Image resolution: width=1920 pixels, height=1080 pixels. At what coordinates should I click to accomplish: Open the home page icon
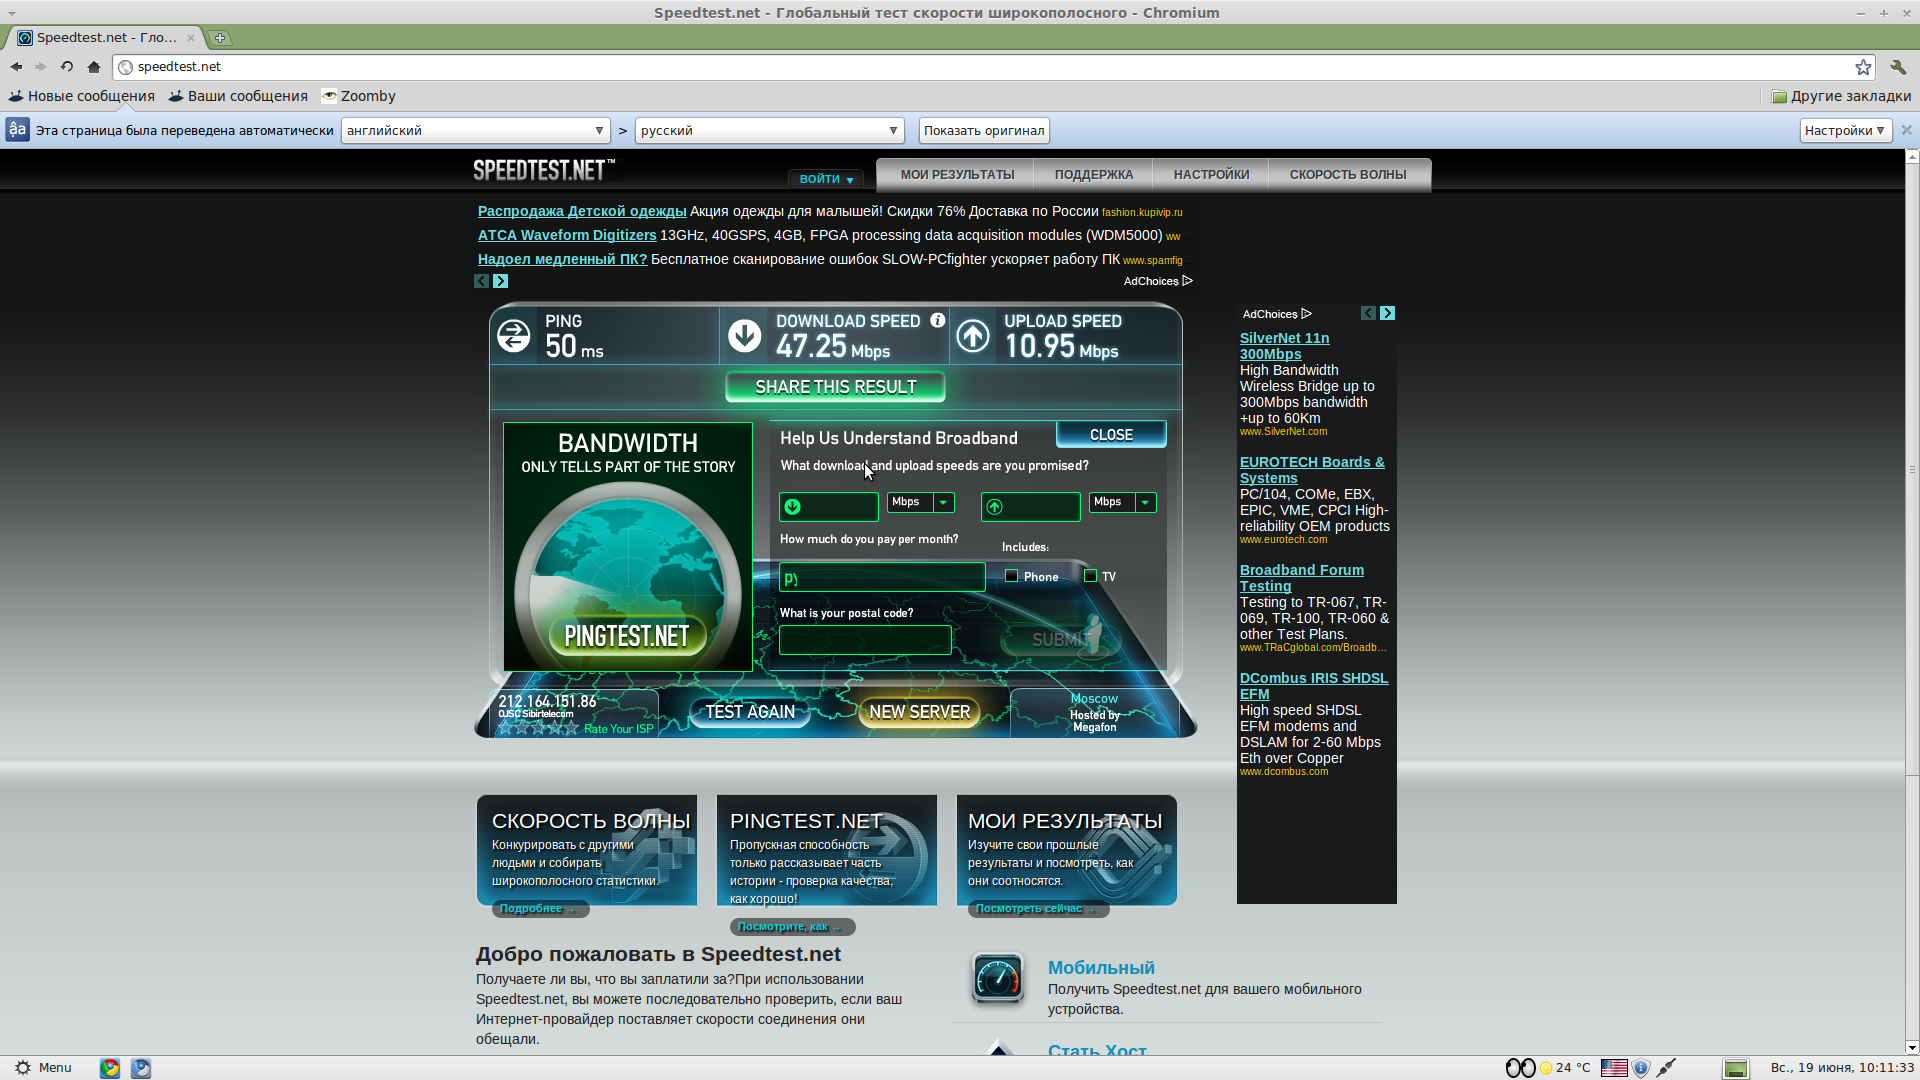(x=94, y=67)
